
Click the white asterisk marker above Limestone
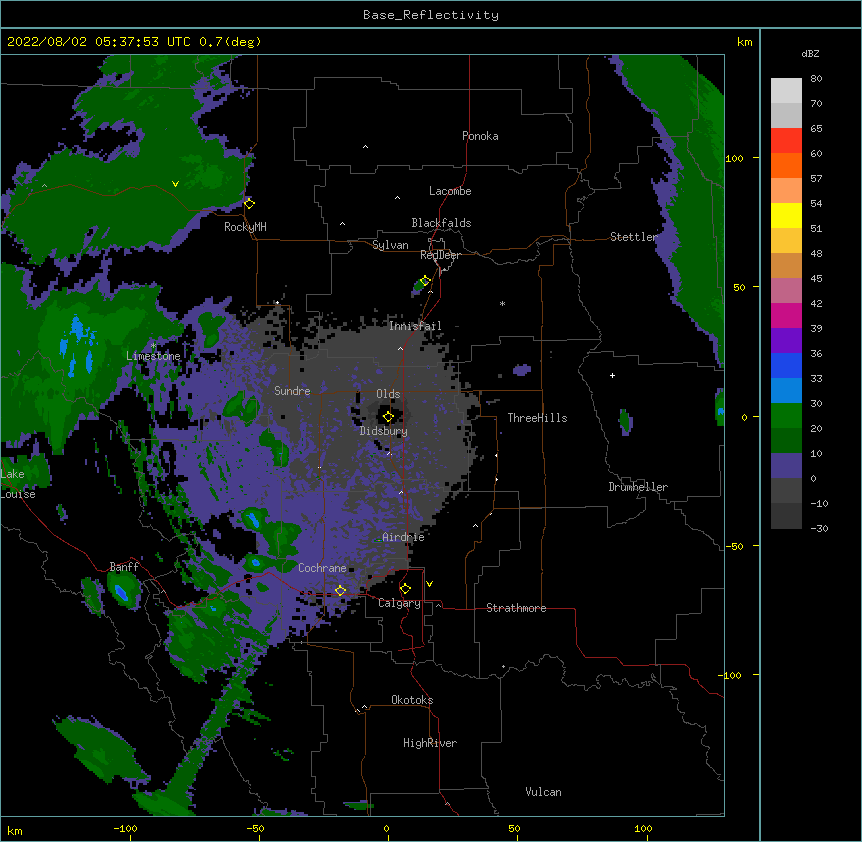(x=153, y=346)
